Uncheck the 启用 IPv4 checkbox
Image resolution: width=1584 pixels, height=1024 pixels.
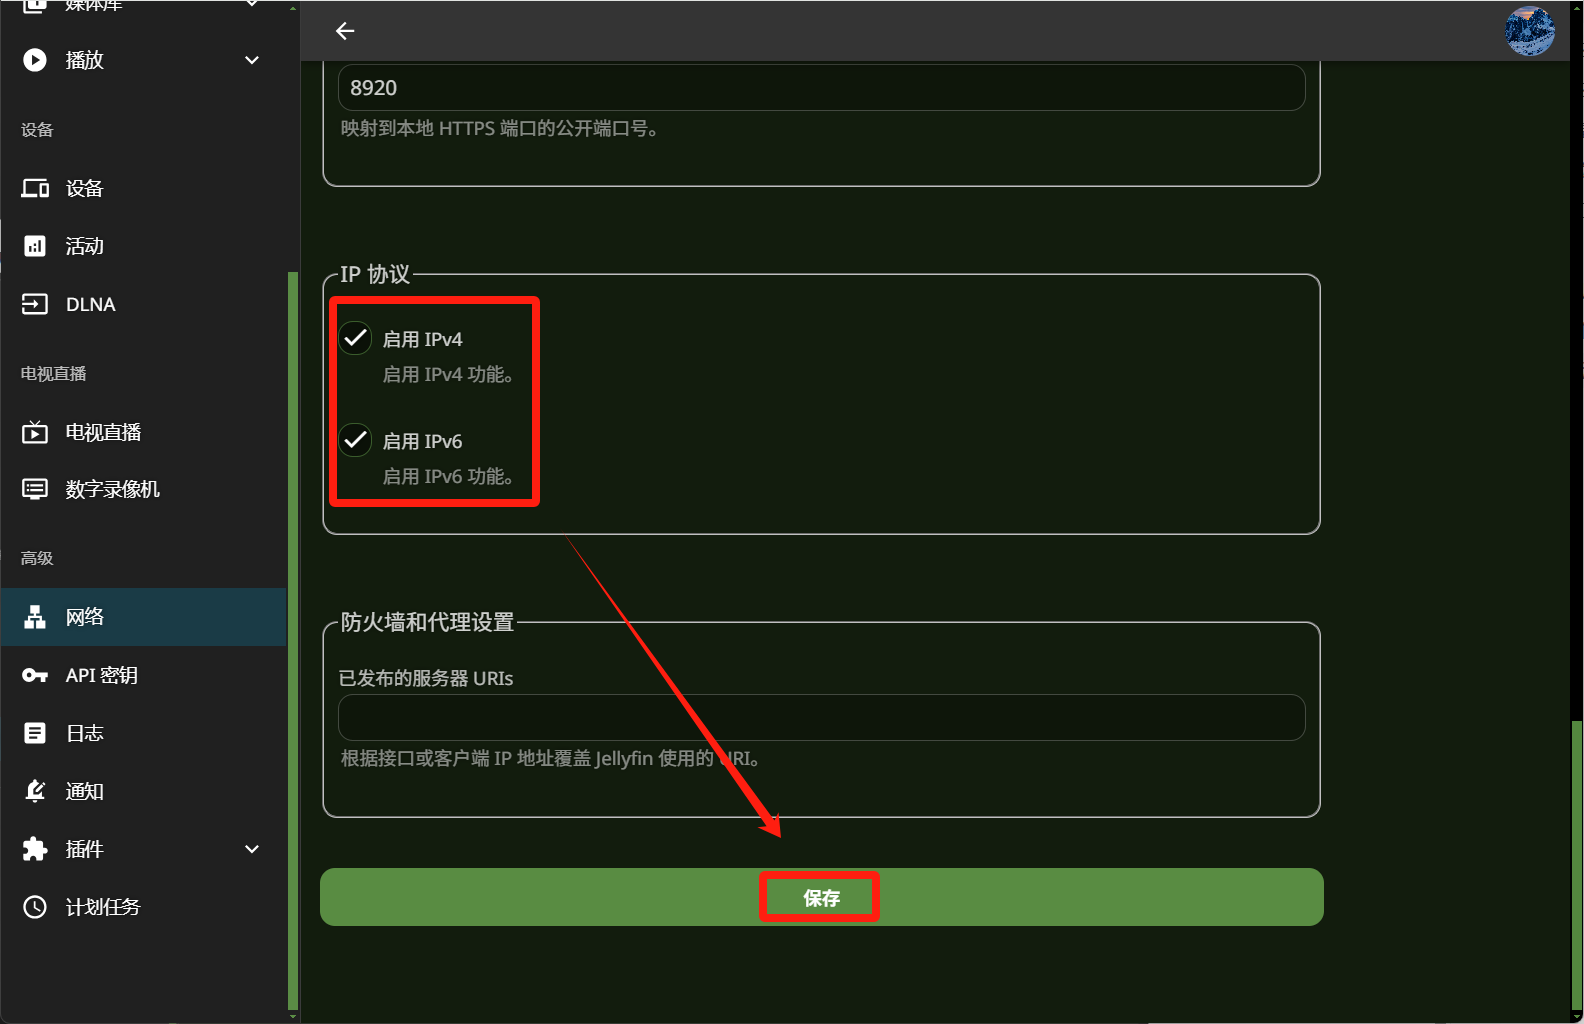click(355, 339)
